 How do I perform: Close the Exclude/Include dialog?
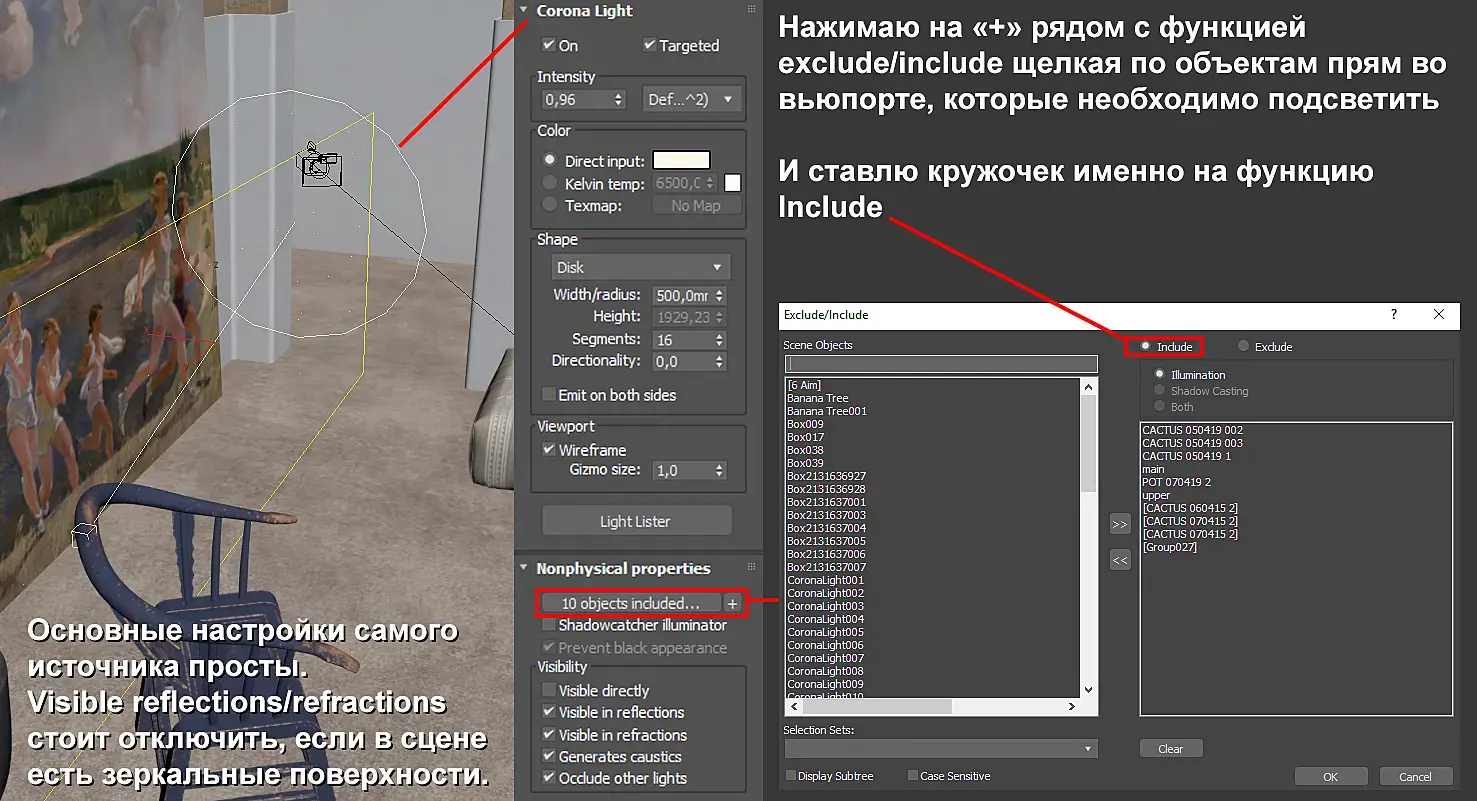coord(1439,314)
